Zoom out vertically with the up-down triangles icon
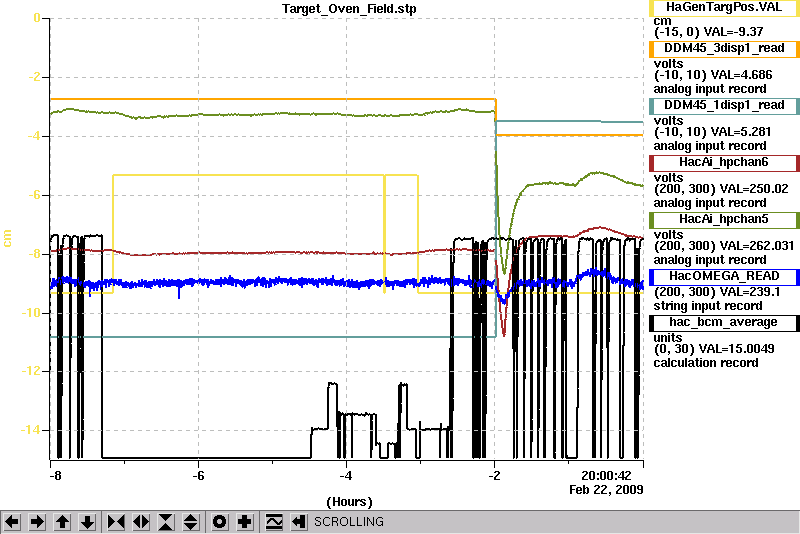The height and width of the screenshot is (534, 800). coord(191,522)
